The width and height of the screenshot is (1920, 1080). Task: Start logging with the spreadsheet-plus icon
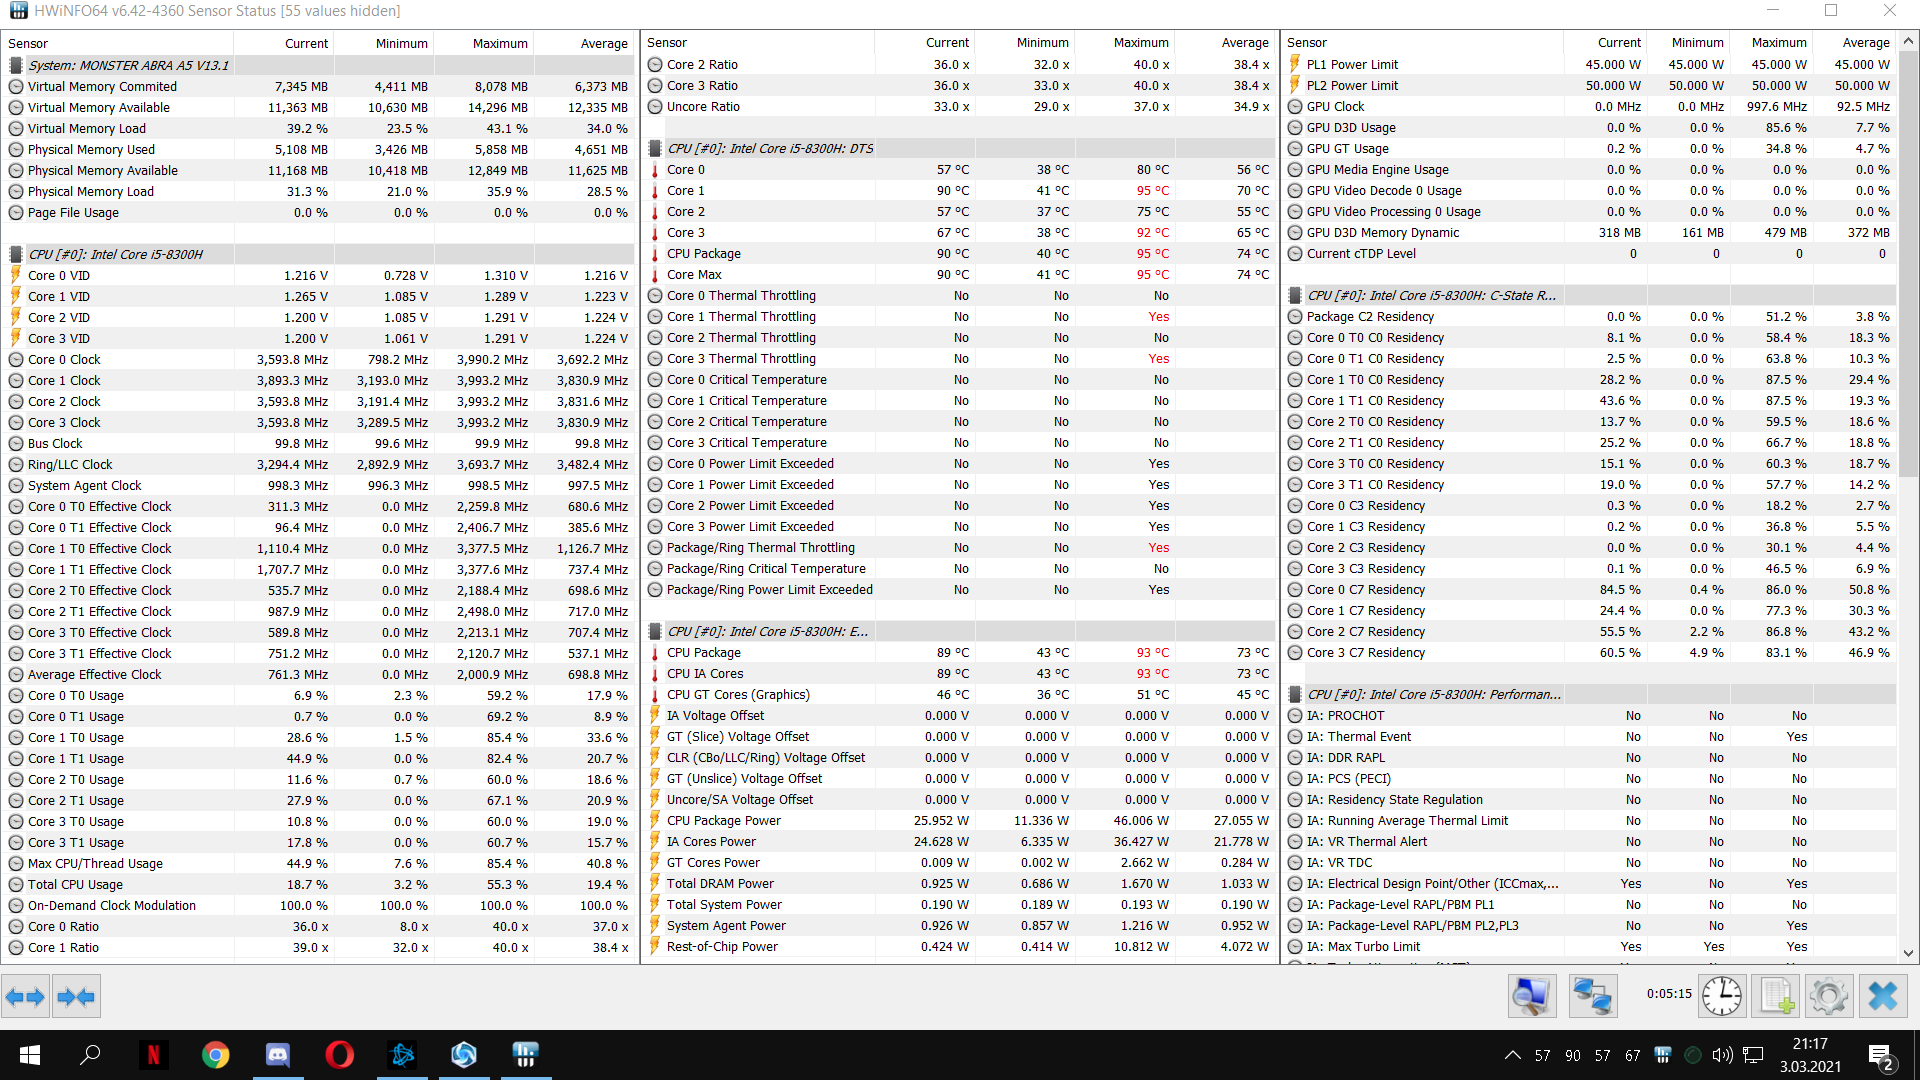coord(1777,997)
